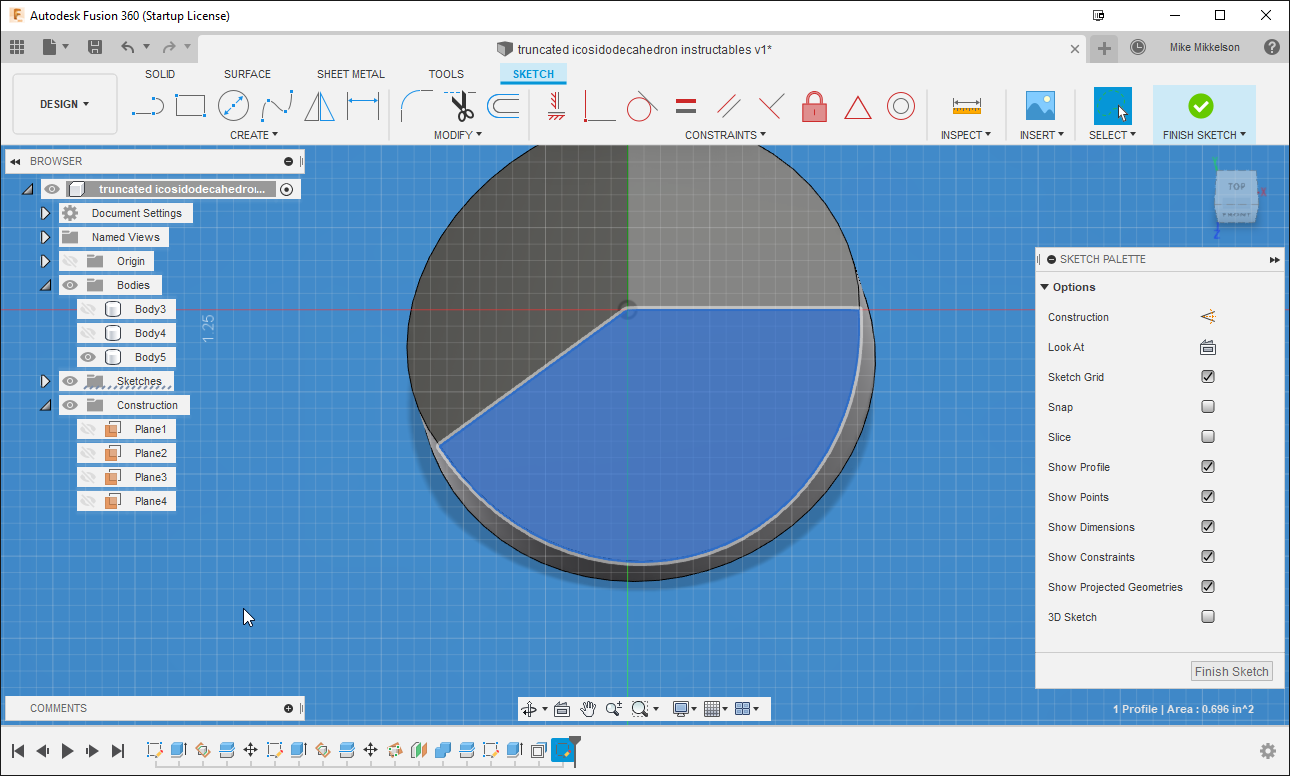This screenshot has height=776, width=1290.
Task: Enable the Construction mode in Sketch Palette
Action: [1207, 316]
